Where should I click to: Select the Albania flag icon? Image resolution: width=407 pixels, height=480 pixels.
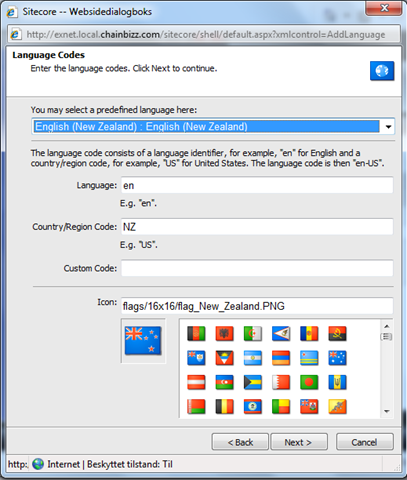tap(224, 334)
